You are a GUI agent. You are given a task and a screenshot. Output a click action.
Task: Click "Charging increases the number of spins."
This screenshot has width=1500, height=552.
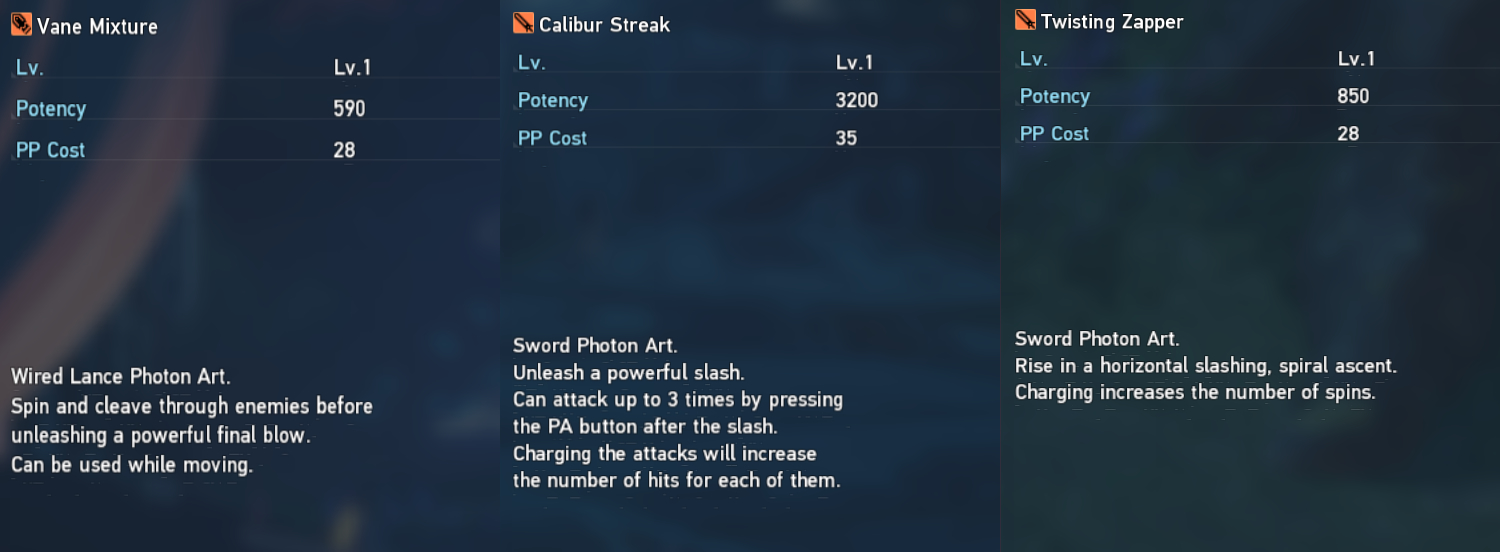coord(1195,393)
